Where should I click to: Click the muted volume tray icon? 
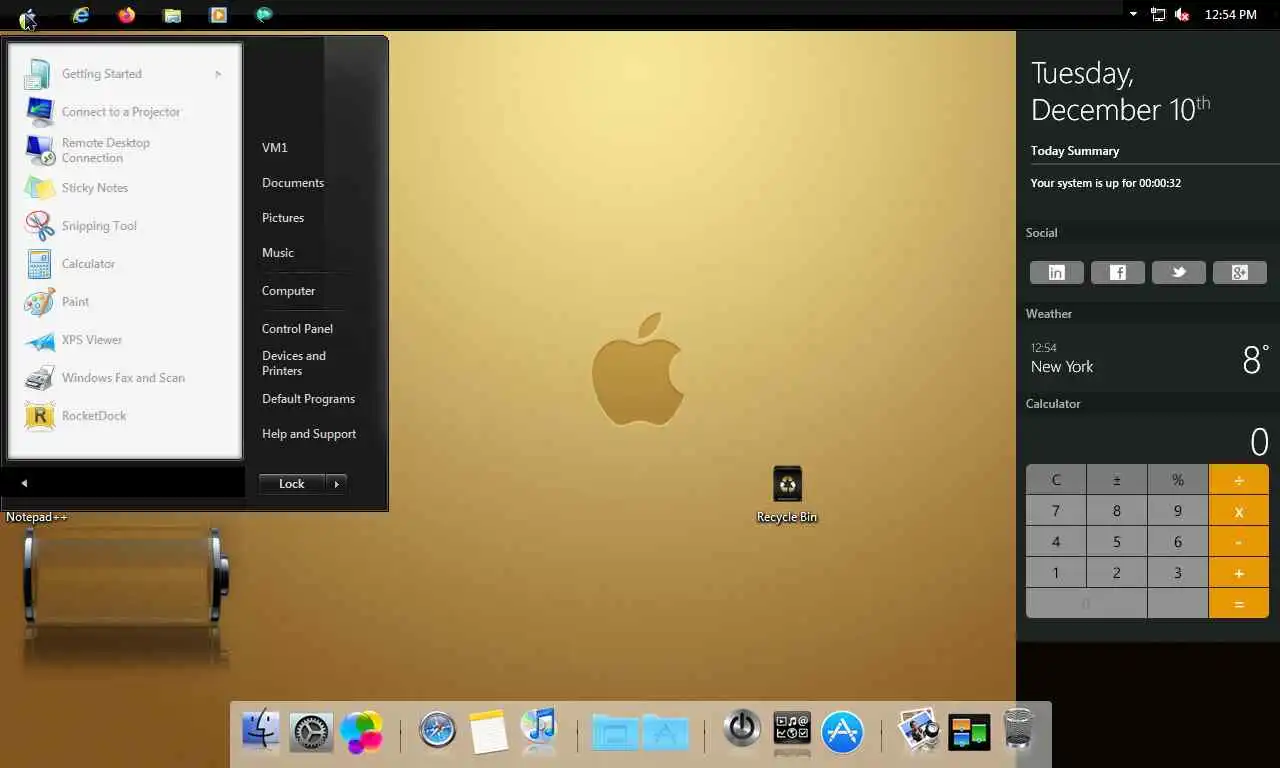1182,15
